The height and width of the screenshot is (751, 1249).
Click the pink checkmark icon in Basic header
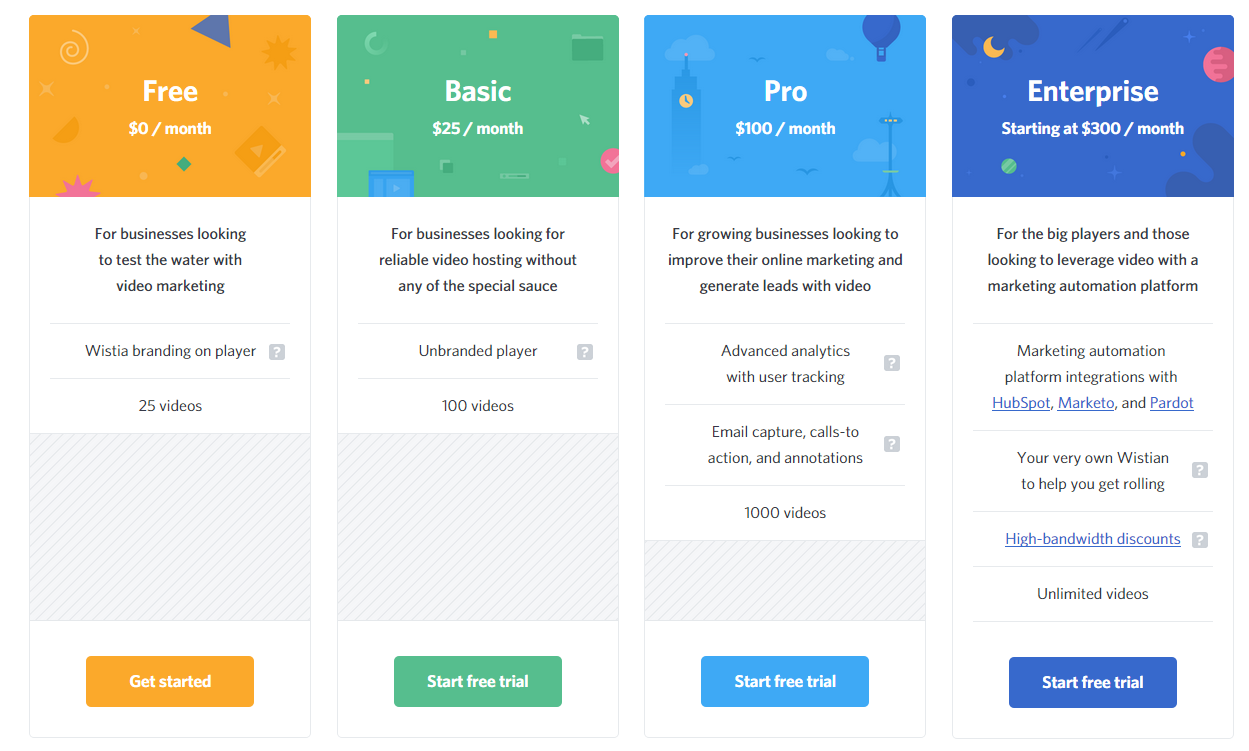tap(610, 159)
